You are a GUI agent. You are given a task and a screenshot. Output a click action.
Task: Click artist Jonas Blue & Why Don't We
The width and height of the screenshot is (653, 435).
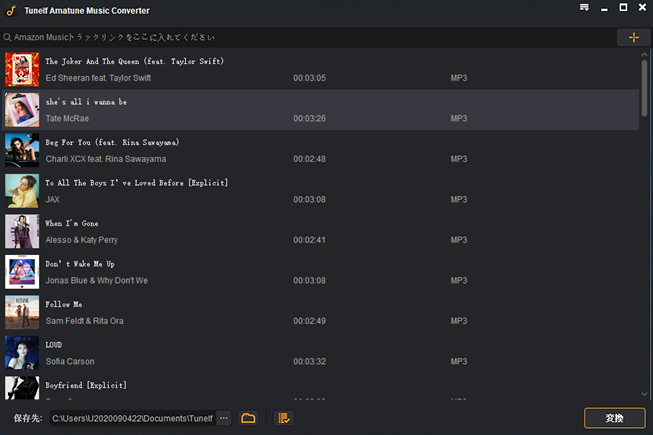point(97,281)
